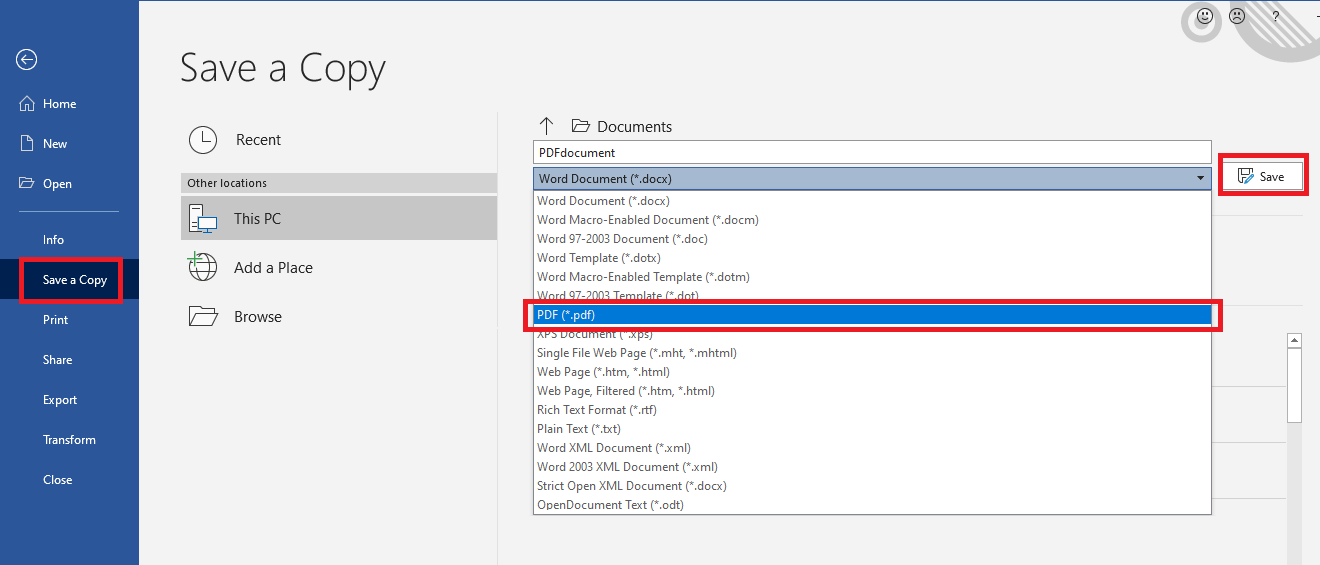
Task: Choose Word Macro-Enabled Template (*.dotm)
Action: 872,277
